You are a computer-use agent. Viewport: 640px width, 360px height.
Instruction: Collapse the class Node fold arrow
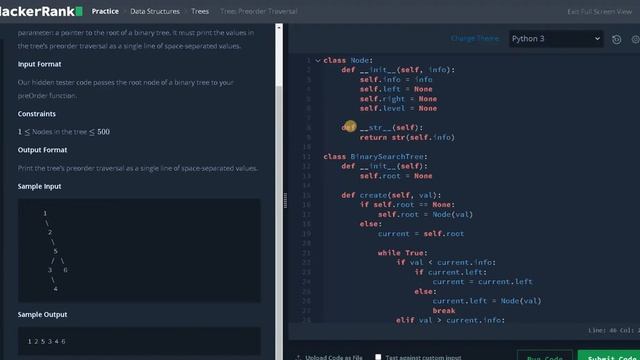318,60
